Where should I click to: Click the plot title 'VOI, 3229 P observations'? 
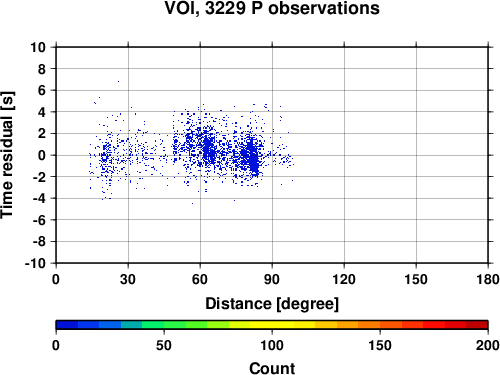(272, 8)
